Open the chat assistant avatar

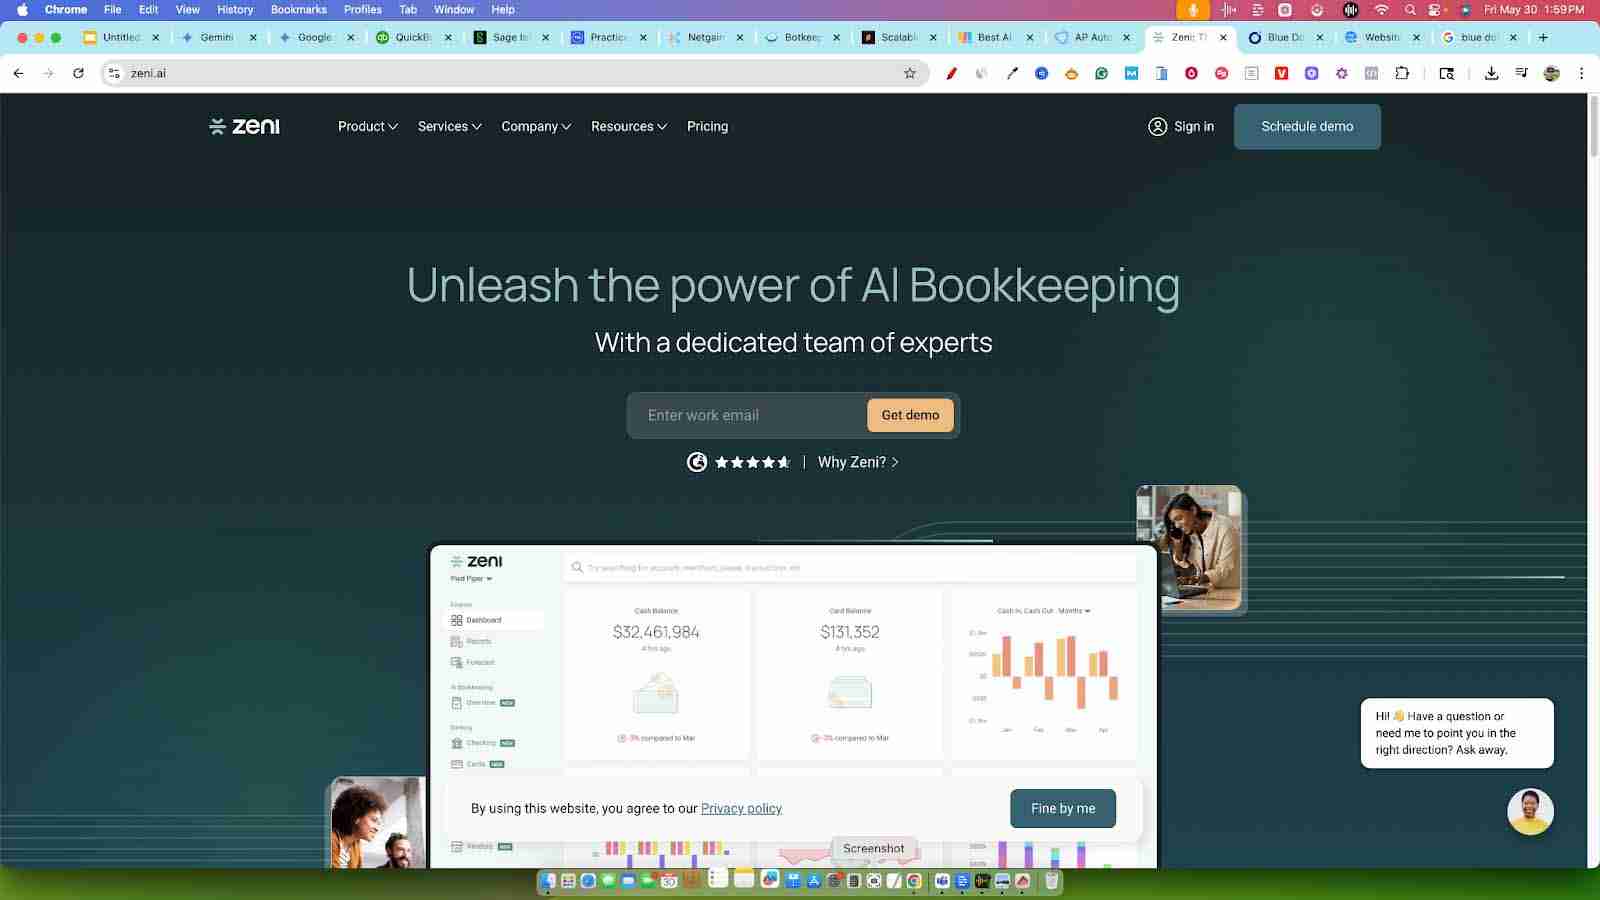point(1530,811)
